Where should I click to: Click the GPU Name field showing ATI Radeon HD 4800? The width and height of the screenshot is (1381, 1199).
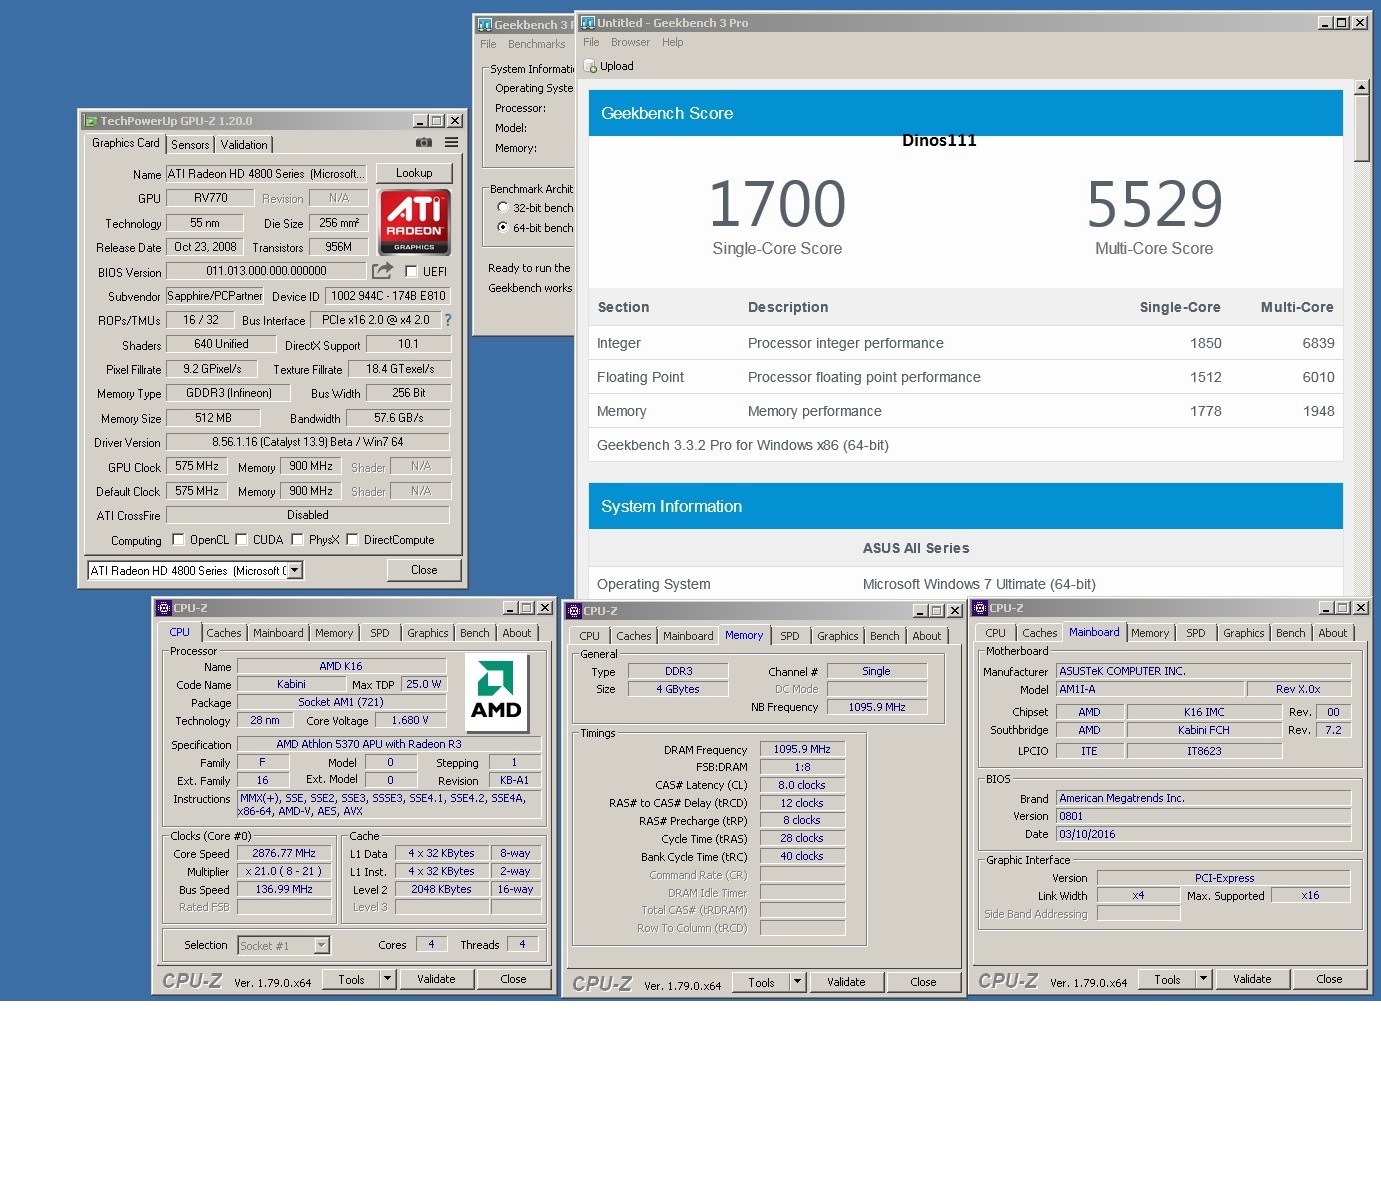pos(266,173)
